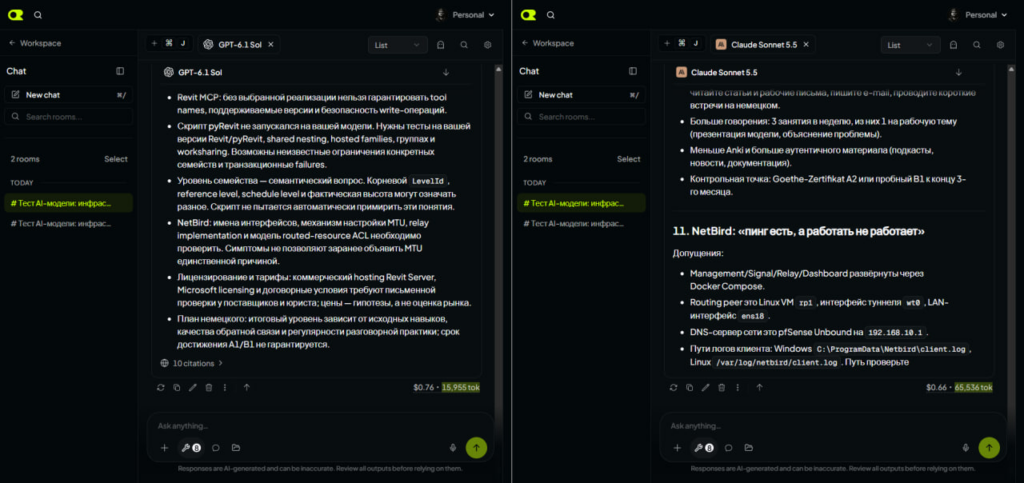This screenshot has height=483, width=1024.
Task: Toggle tools wrench button in right window composer
Action: coord(703,448)
